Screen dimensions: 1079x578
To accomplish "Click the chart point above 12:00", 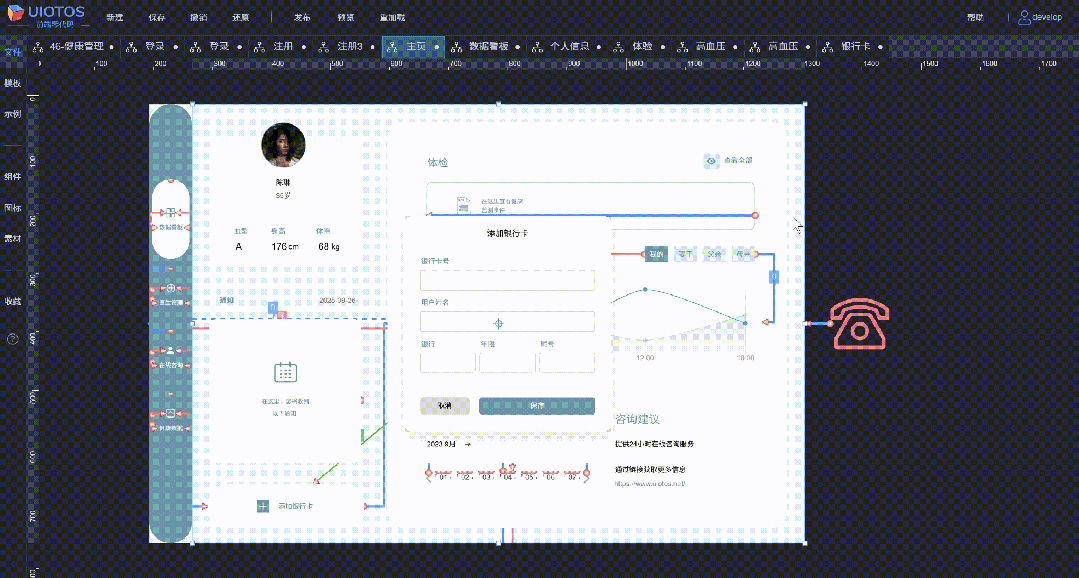I will [x=645, y=289].
